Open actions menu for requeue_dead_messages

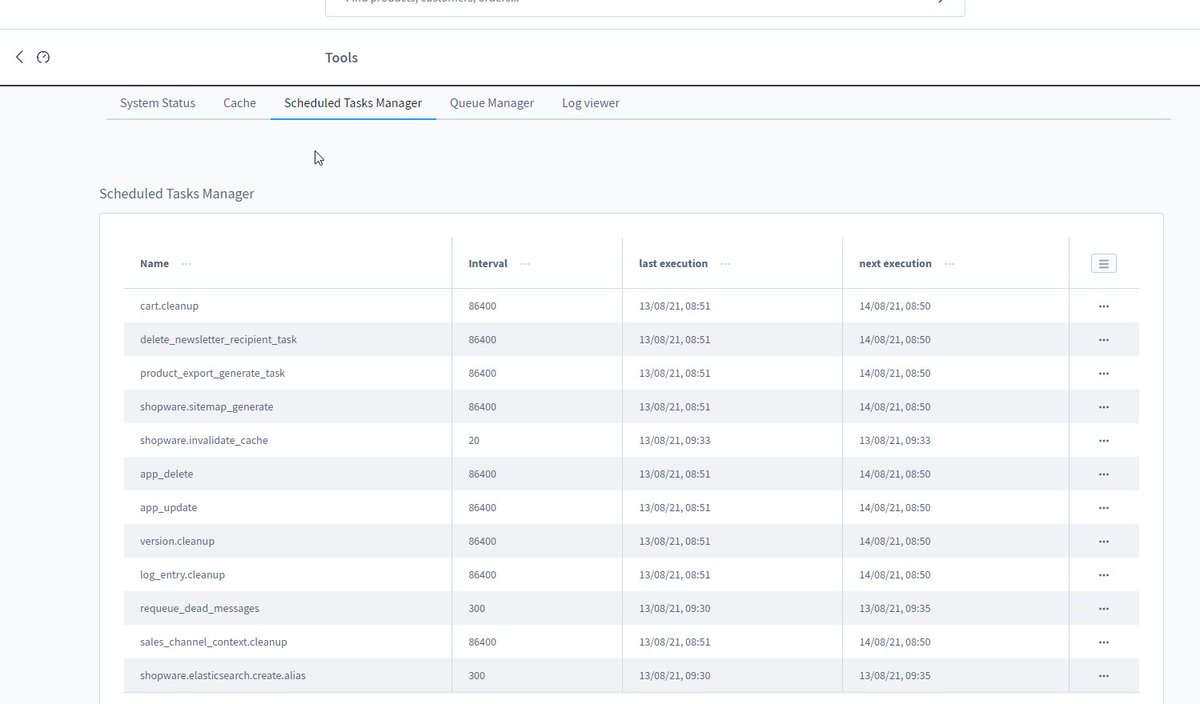click(x=1104, y=608)
